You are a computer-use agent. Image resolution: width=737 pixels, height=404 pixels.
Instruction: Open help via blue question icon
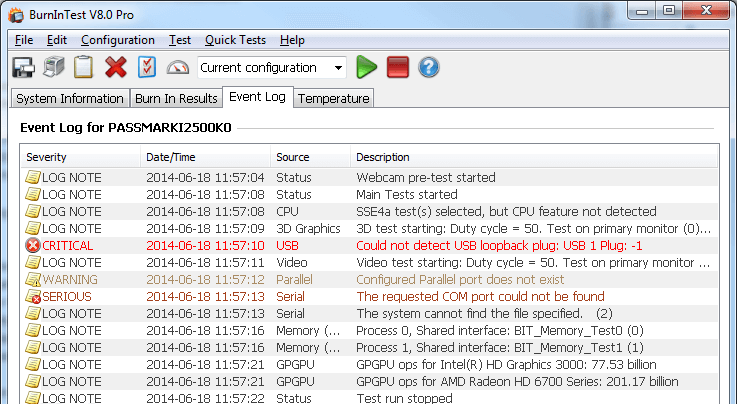(x=429, y=67)
